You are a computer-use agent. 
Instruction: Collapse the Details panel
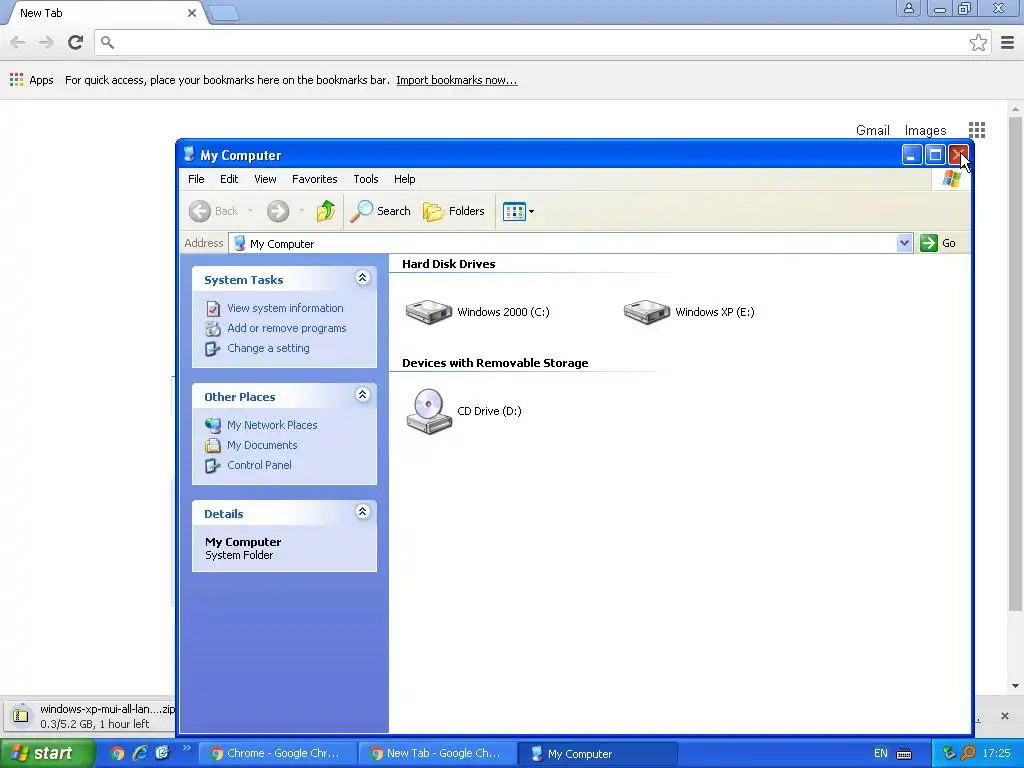[x=362, y=512]
